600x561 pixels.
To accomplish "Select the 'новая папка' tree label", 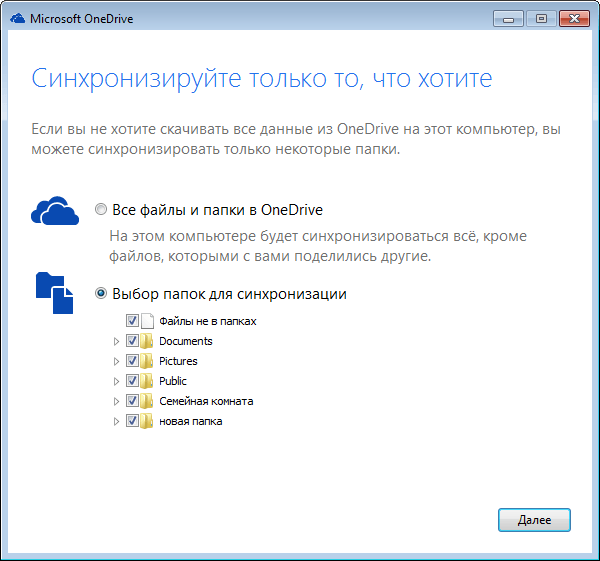I will (191, 421).
